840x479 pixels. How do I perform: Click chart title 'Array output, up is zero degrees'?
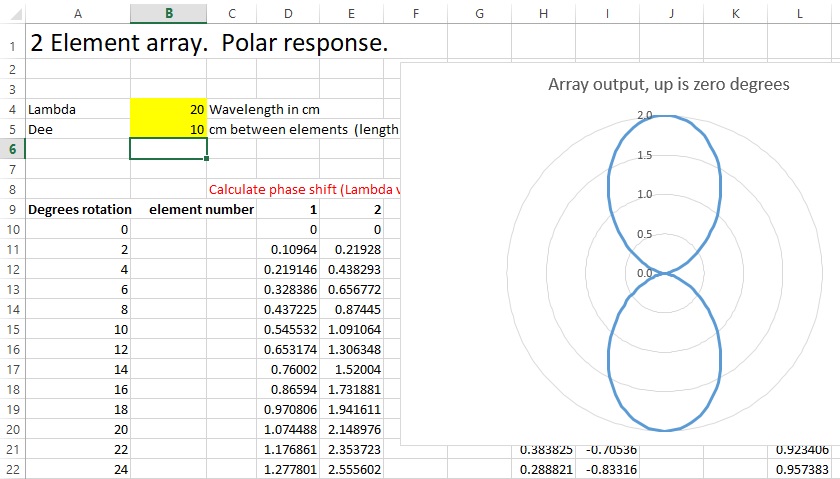(669, 84)
